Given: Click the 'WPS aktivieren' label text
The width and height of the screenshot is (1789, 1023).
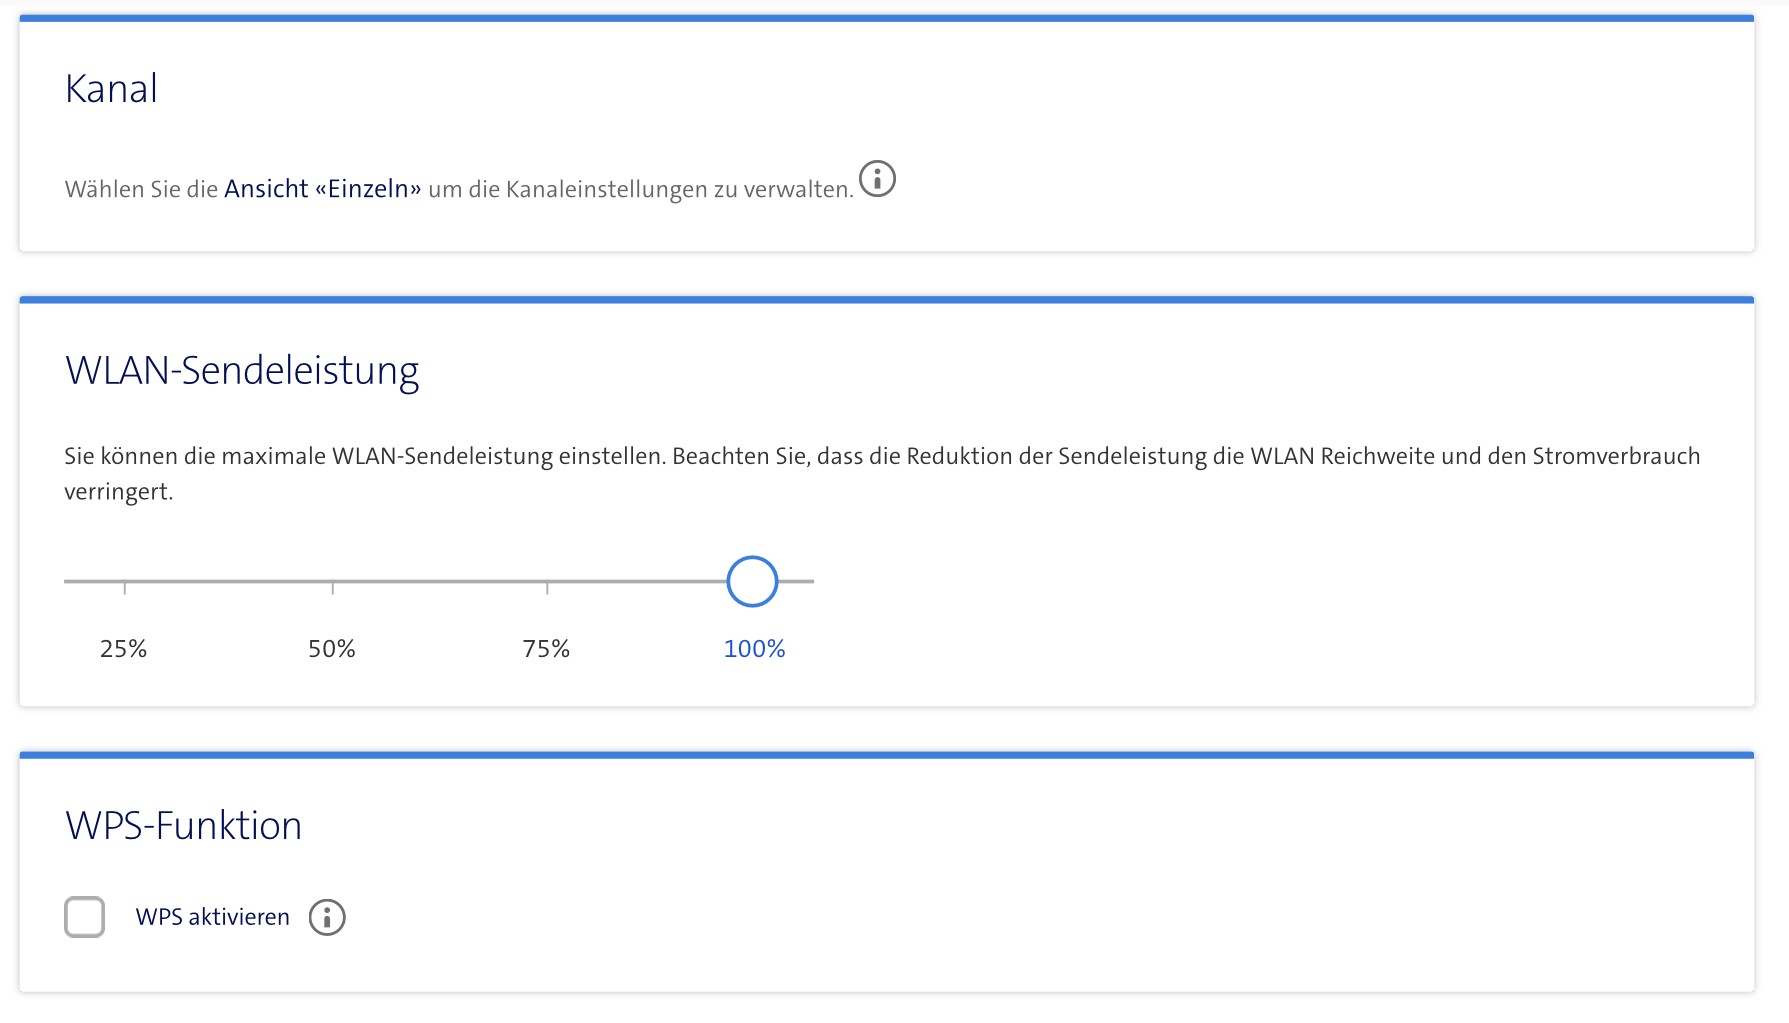Looking at the screenshot, I should point(212,917).
